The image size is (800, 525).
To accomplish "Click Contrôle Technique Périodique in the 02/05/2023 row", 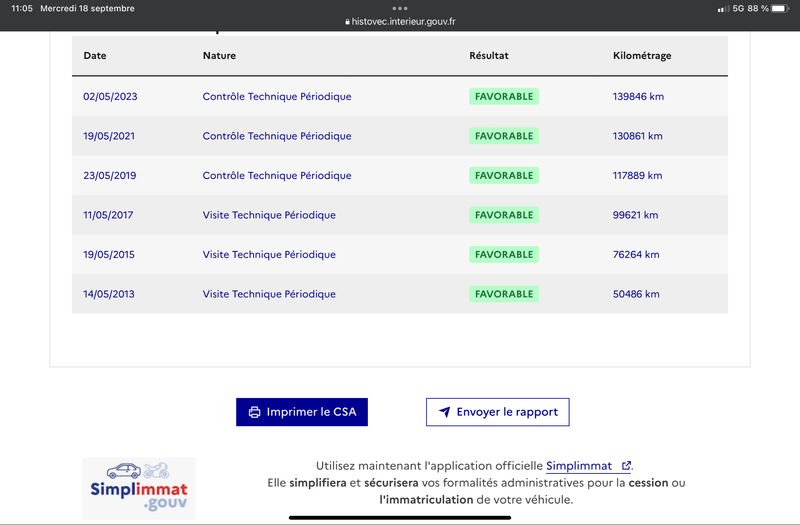I will pos(277,96).
